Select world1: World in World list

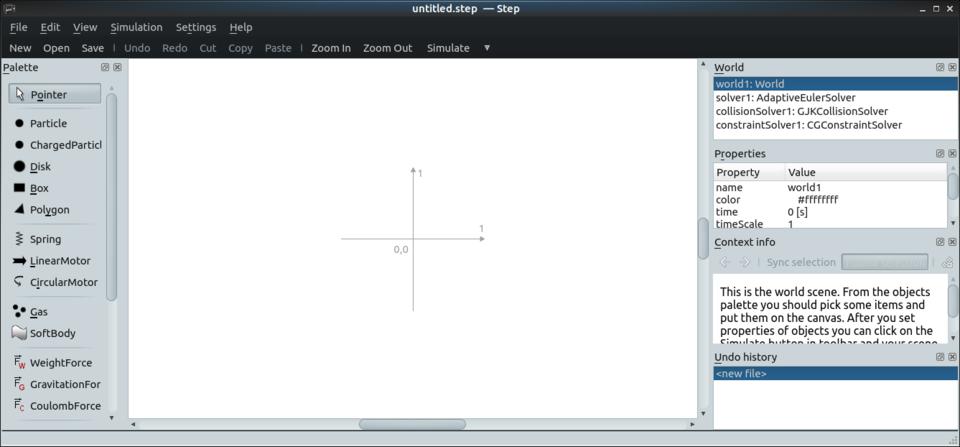835,84
